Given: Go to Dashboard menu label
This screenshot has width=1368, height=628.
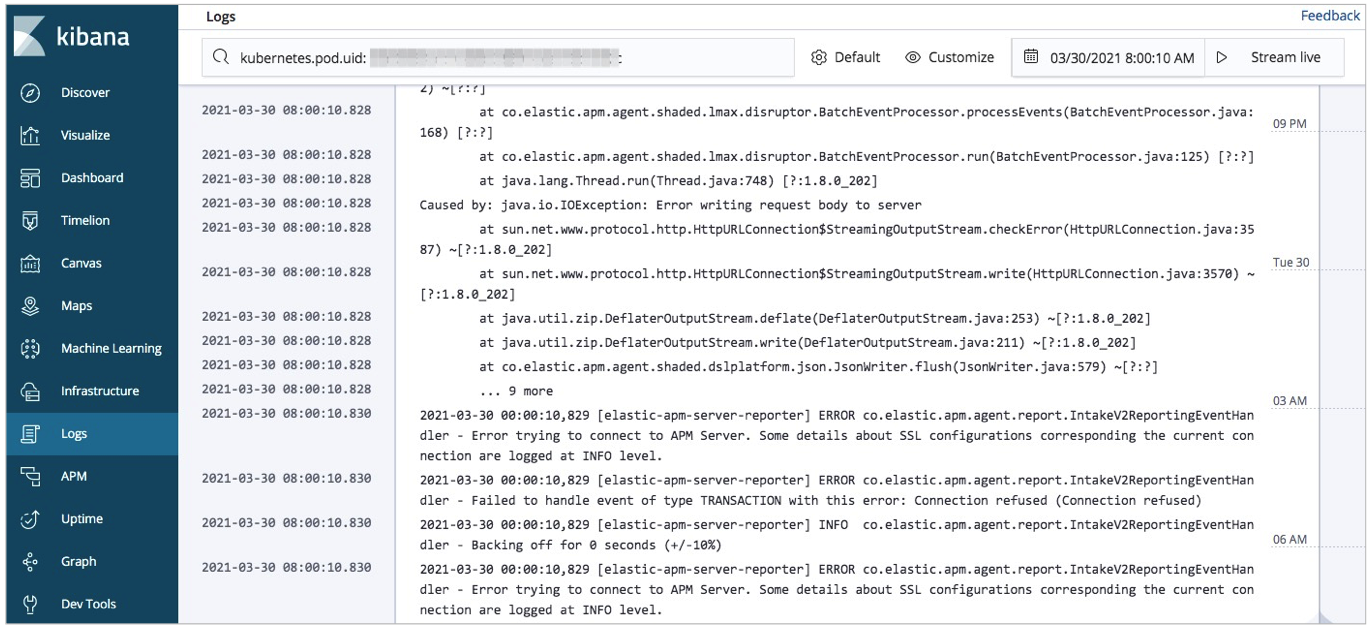Looking at the screenshot, I should (x=92, y=178).
